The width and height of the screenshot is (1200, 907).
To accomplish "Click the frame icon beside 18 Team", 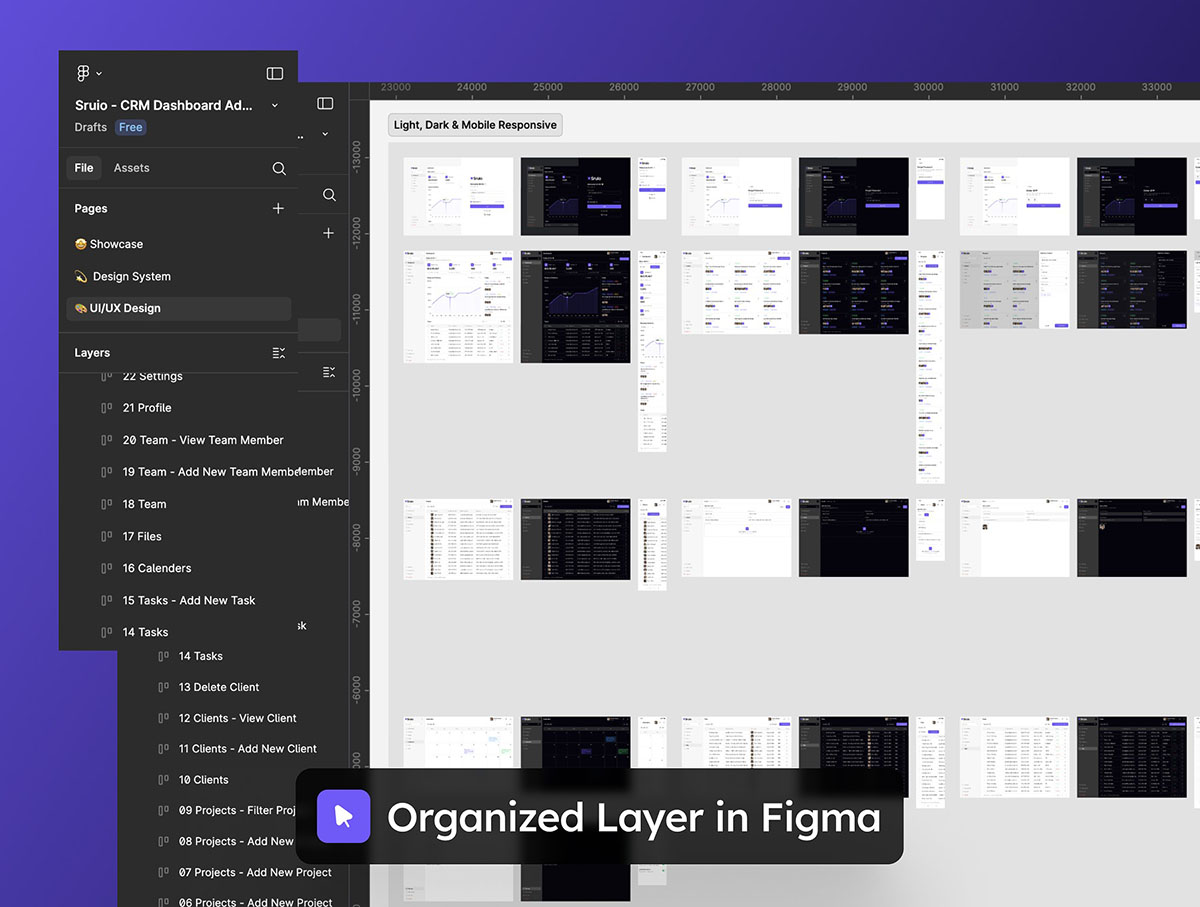I will (x=107, y=504).
